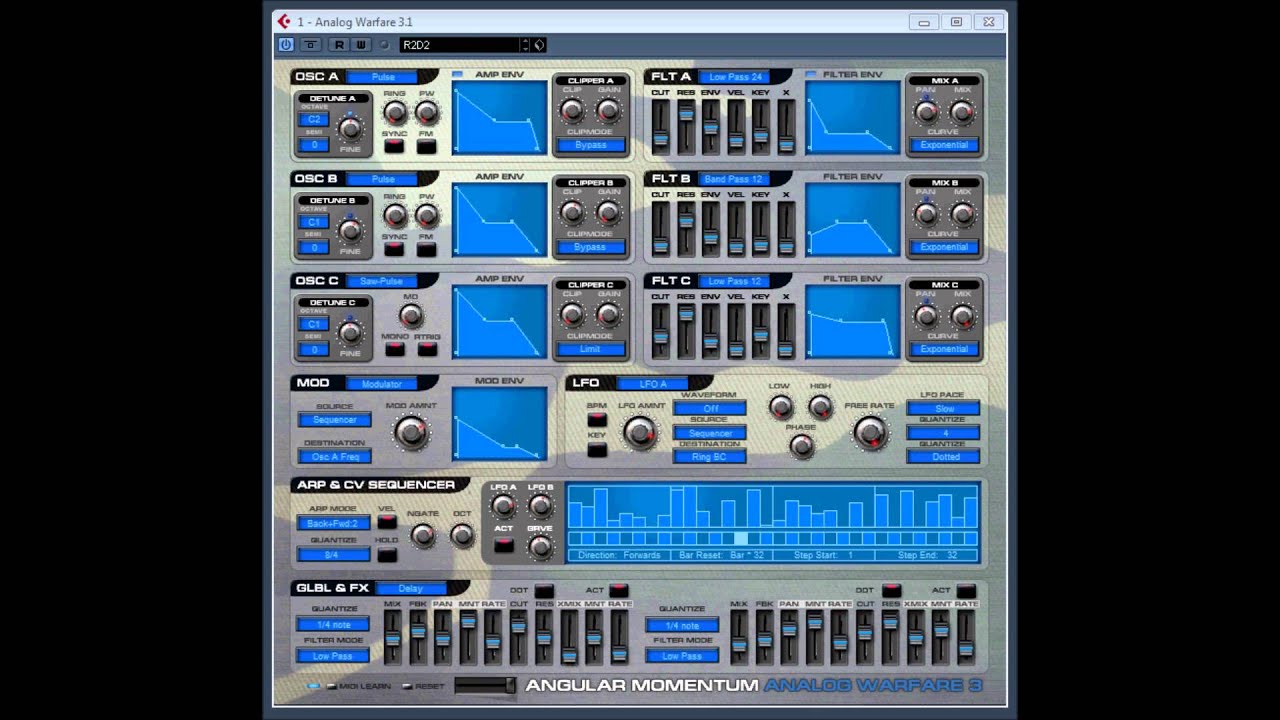This screenshot has height=720, width=1280.
Task: Toggle the arpeggiator VEL button
Action: point(387,522)
